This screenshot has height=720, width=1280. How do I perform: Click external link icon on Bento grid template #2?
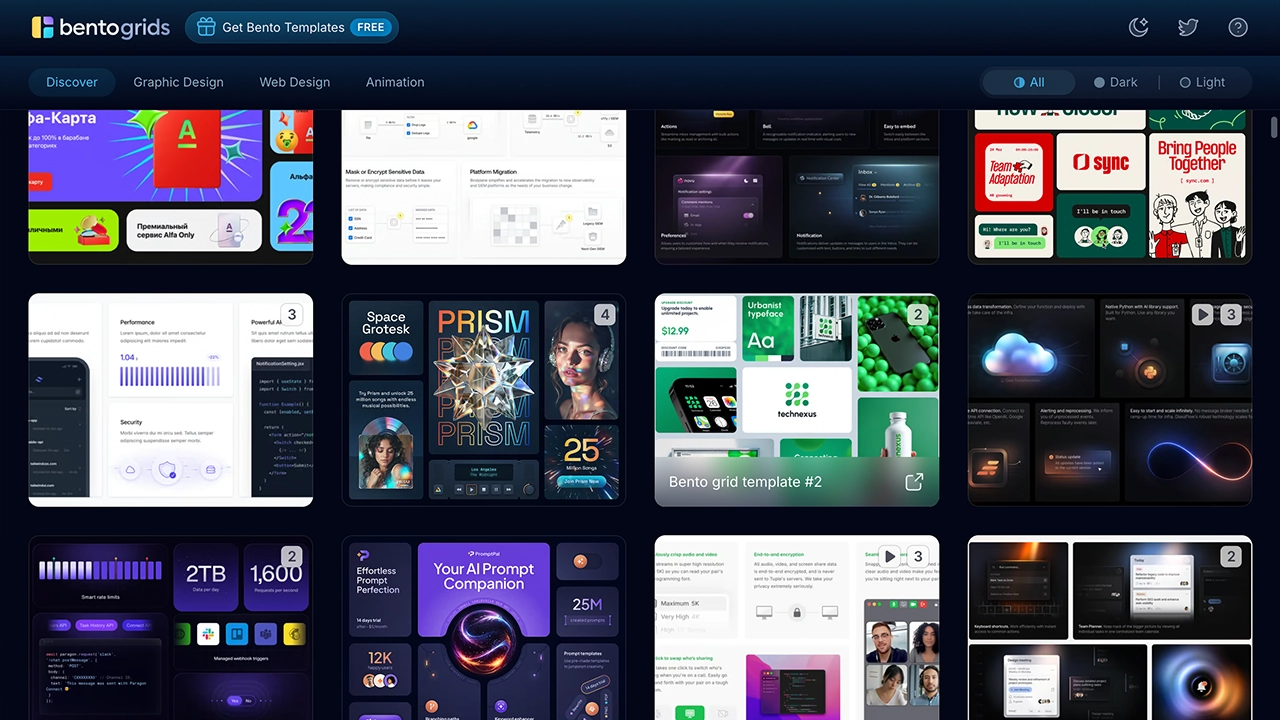[914, 482]
